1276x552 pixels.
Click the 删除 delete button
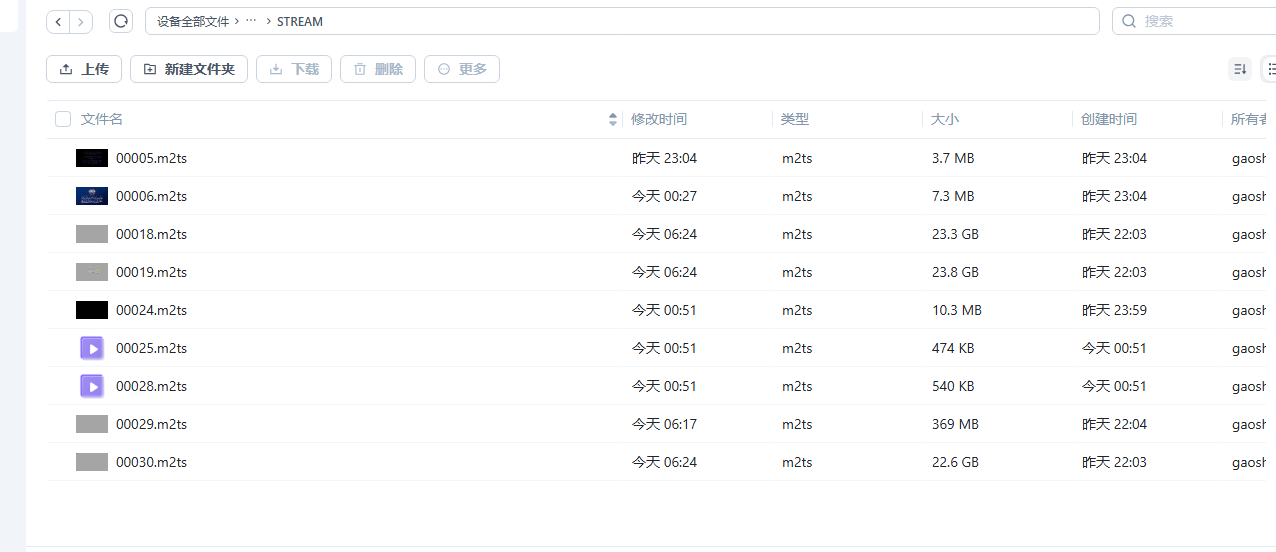pyautogui.click(x=378, y=69)
